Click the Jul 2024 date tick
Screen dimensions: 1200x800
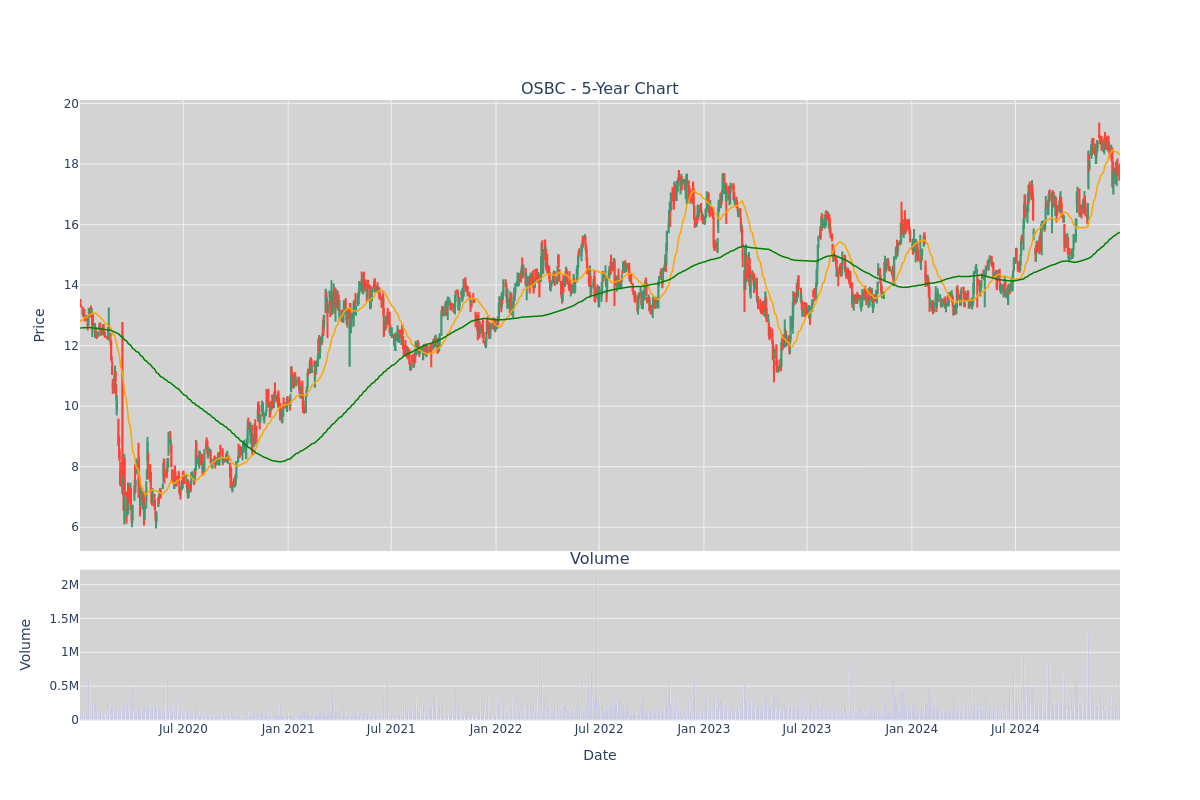pos(1015,729)
